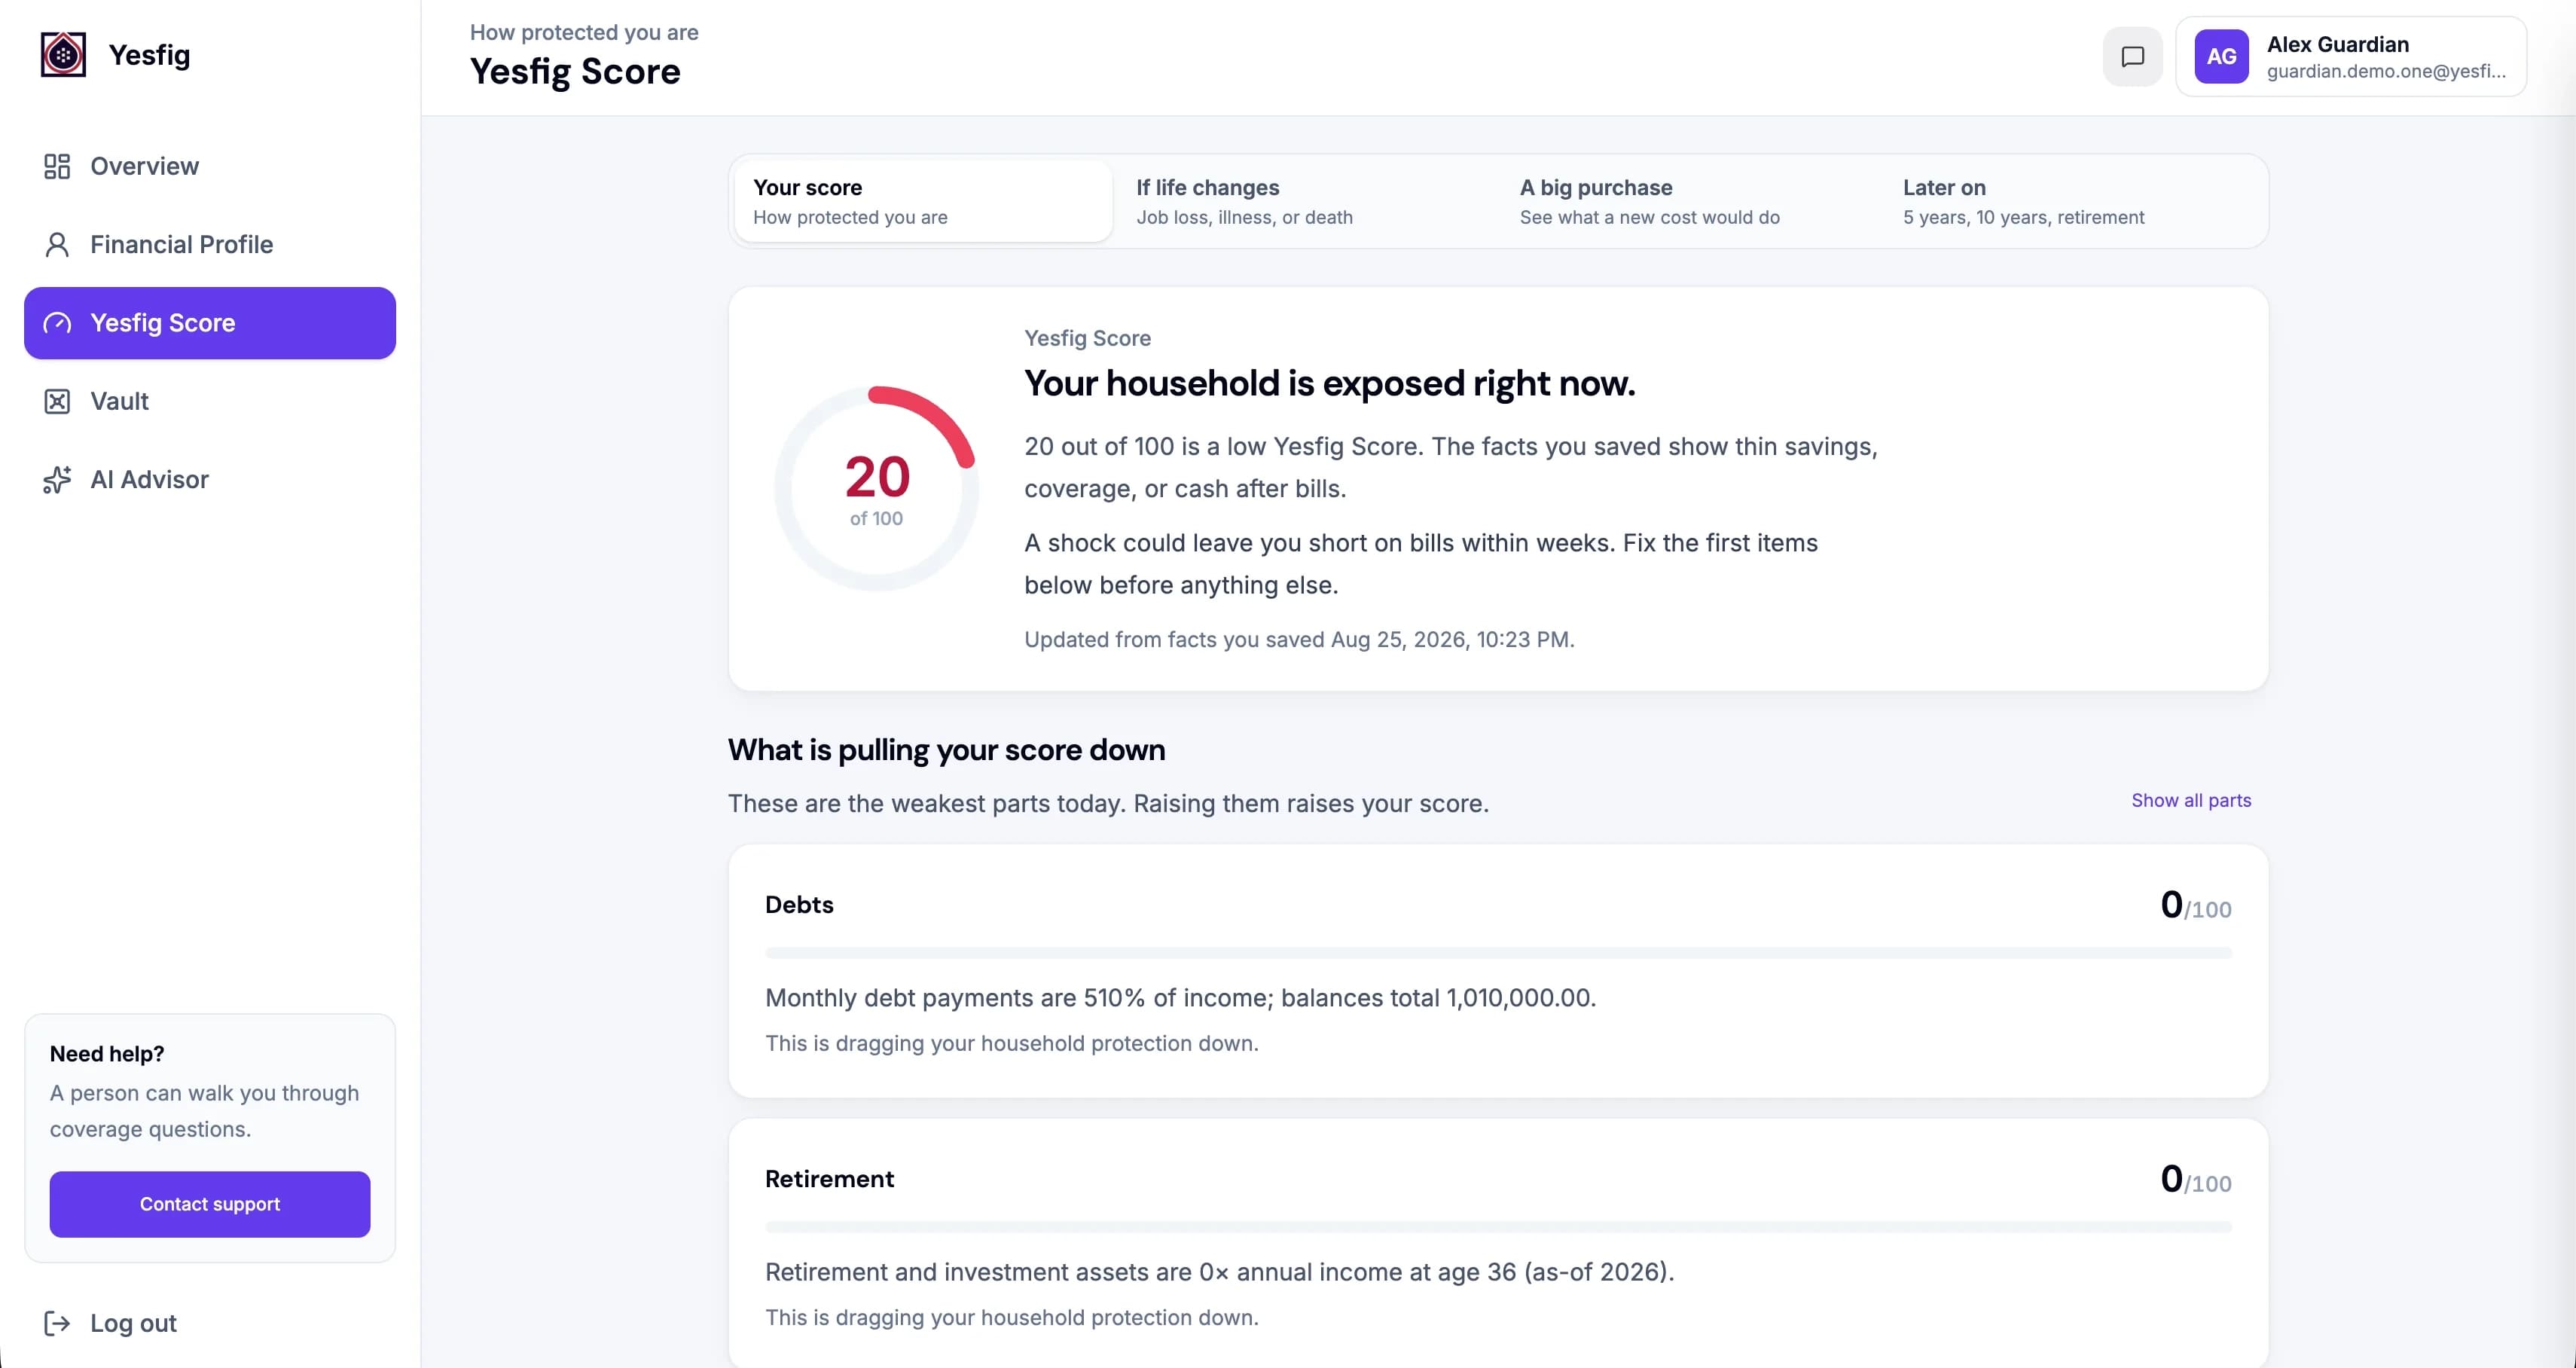The width and height of the screenshot is (2576, 1368).
Task: Open the Debts score card heading
Action: (799, 905)
